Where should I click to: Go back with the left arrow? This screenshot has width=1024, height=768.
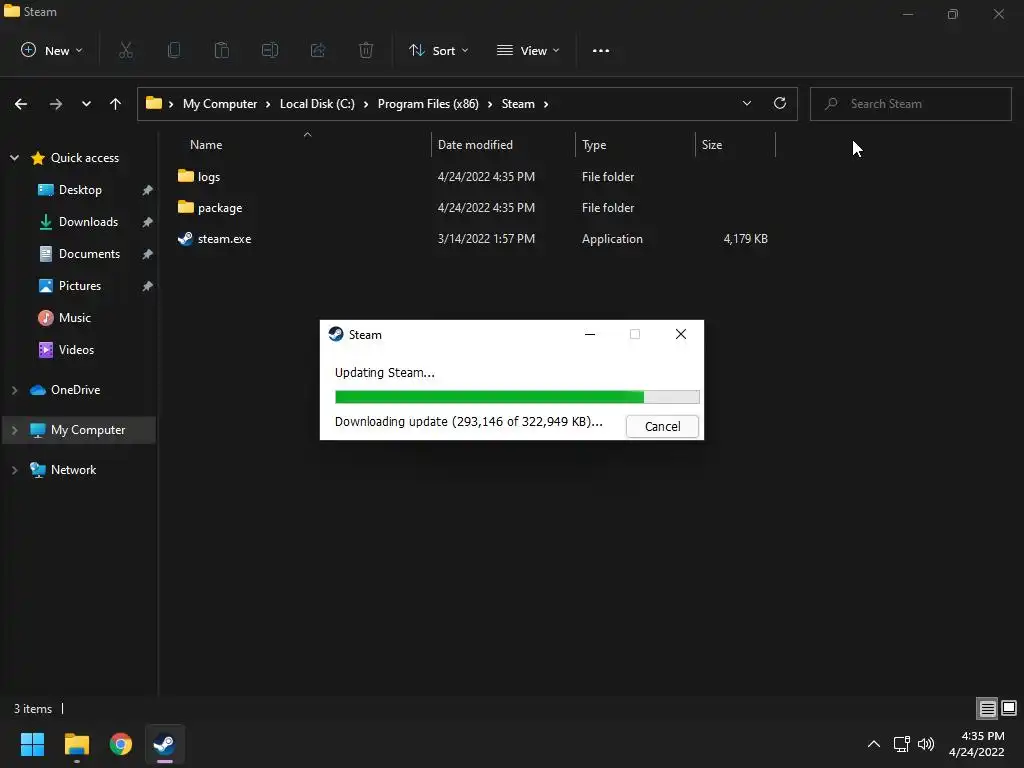click(21, 104)
